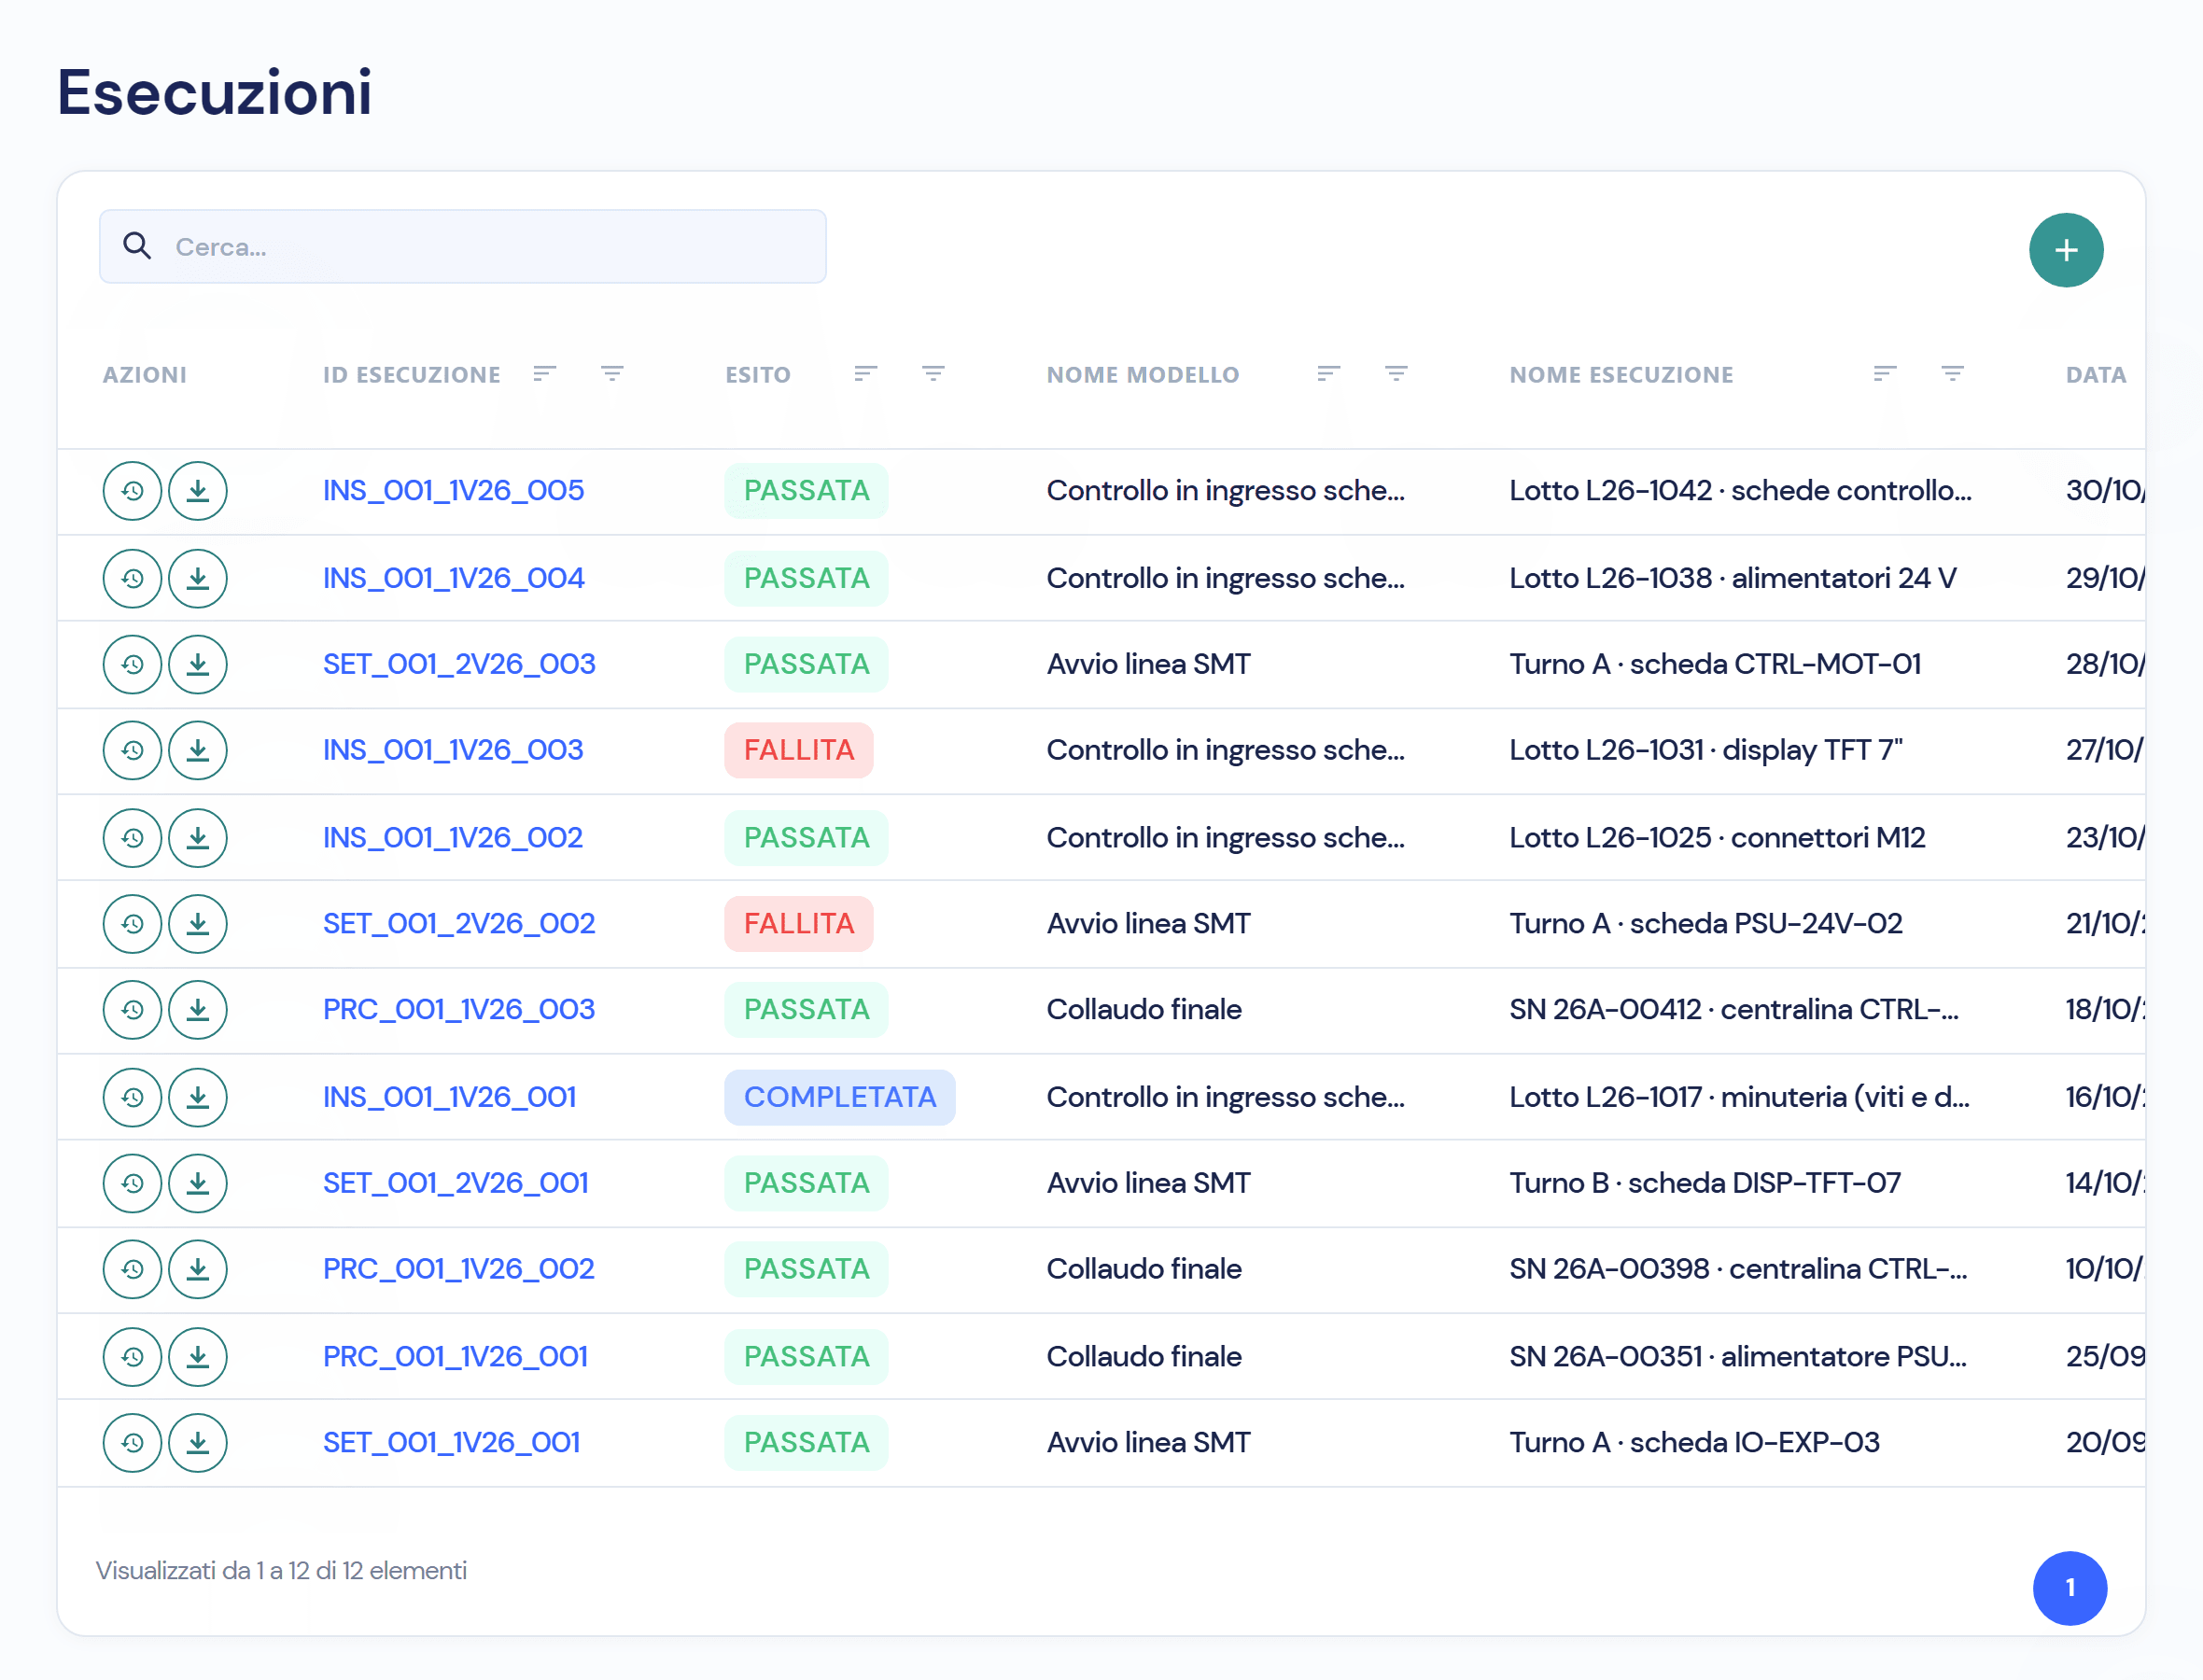Open filter for Nome Modello column

pos(1396,374)
